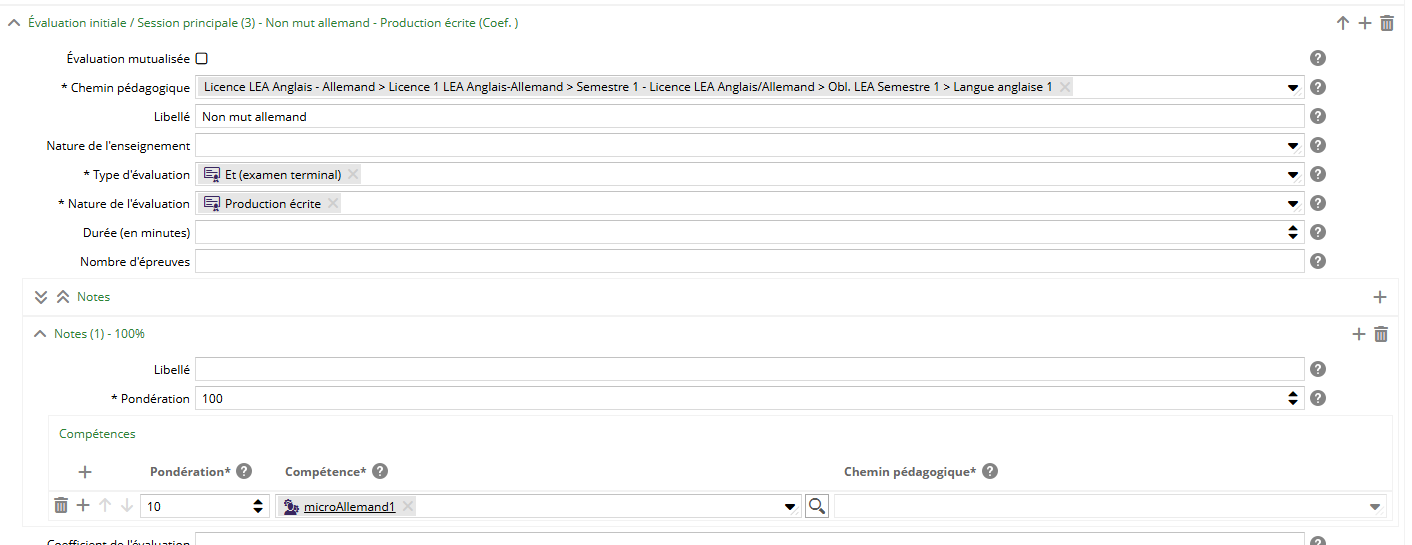Expand all notes with double-down chevron
This screenshot has height=545, width=1412.
coord(41,297)
